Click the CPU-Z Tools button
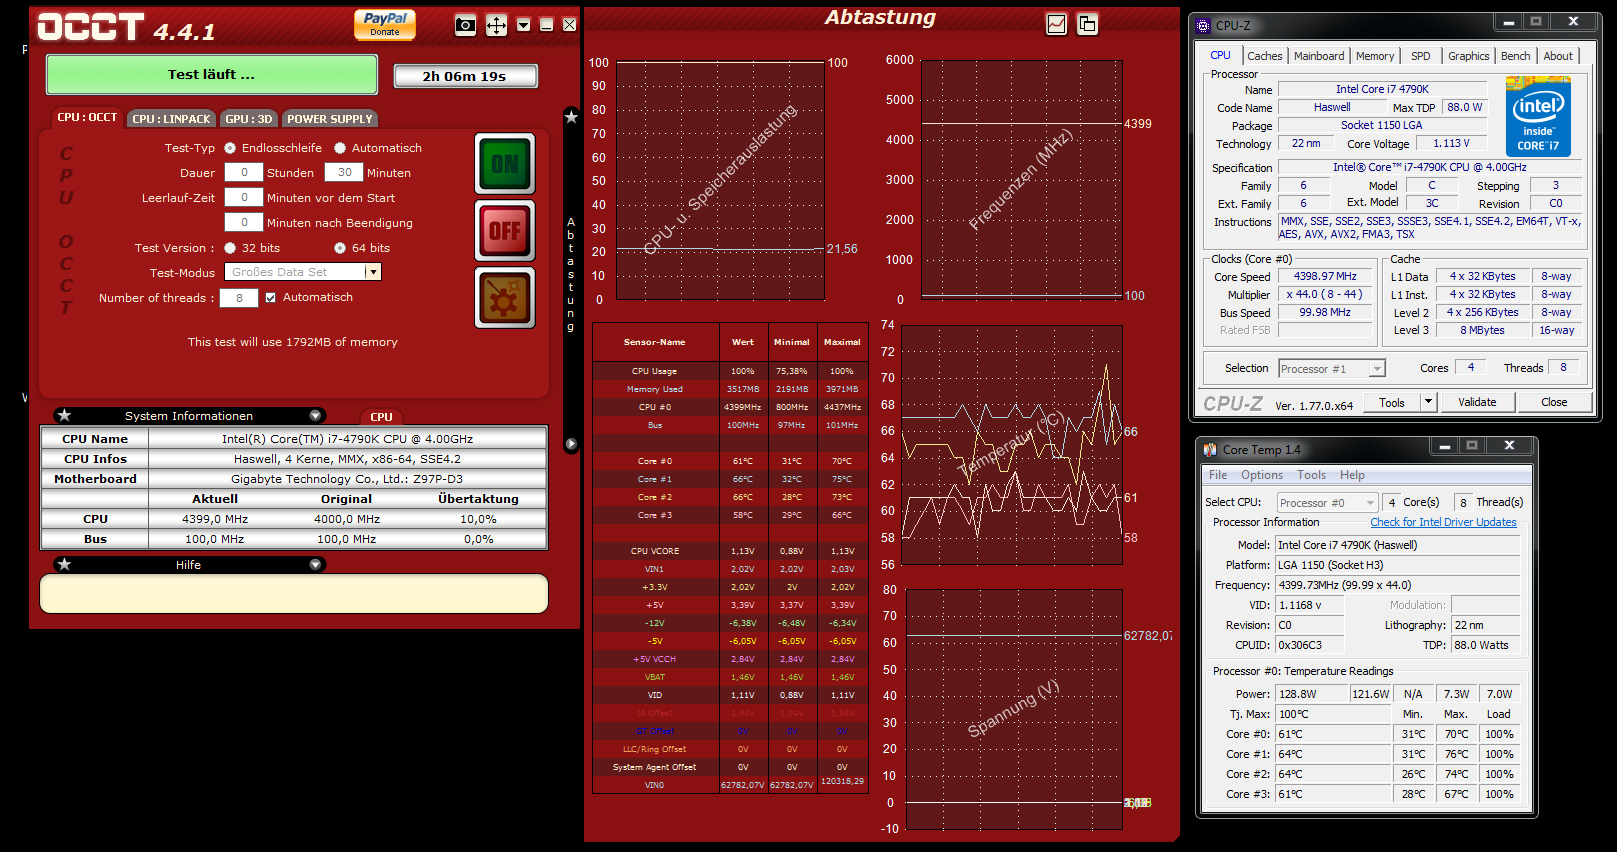 tap(1392, 402)
